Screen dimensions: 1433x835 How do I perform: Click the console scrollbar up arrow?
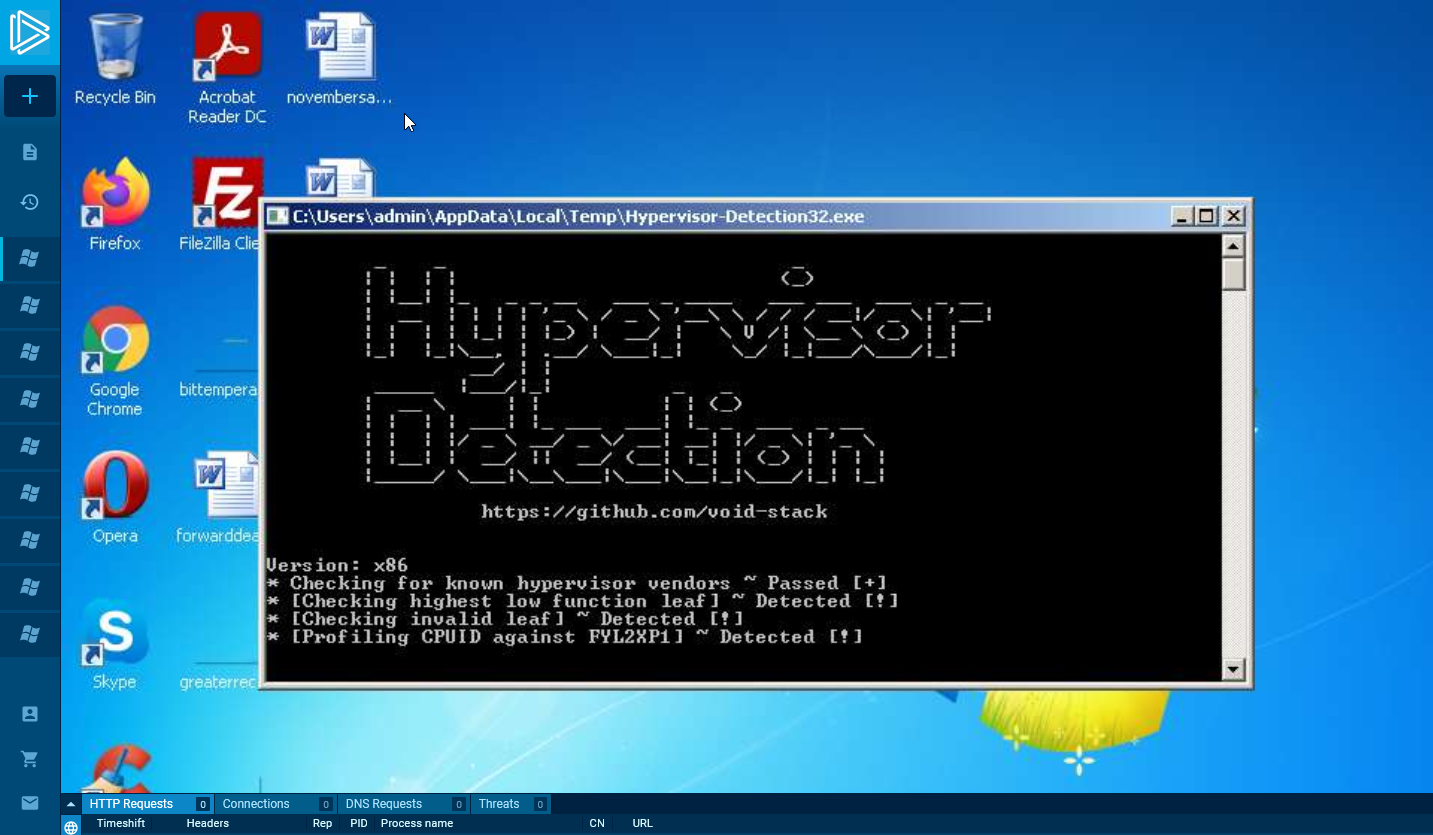coord(1233,246)
